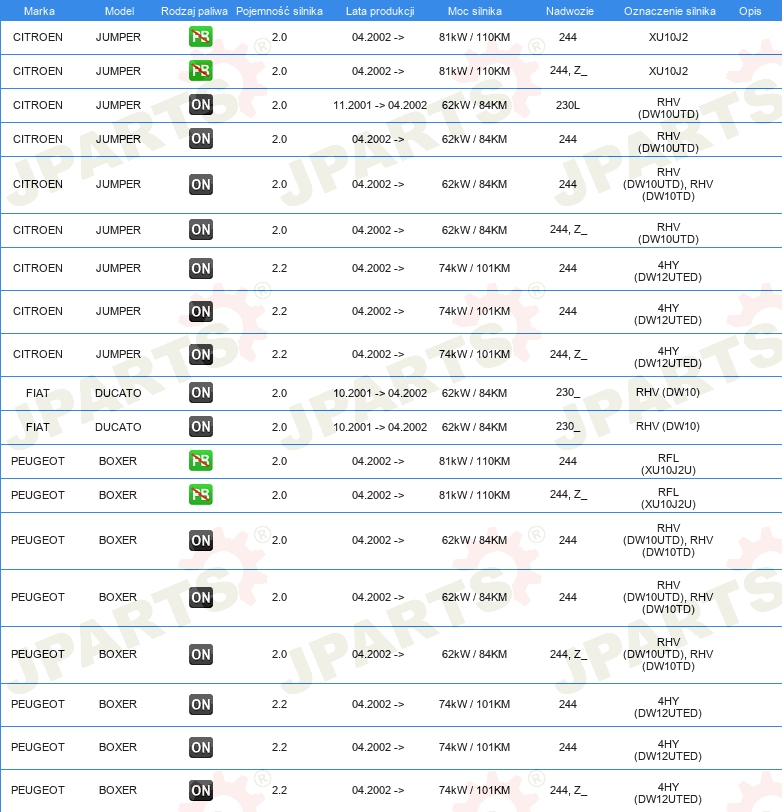Click XU10J2 engine code in the 244, Z_ row
782x812 pixels.
[668, 71]
